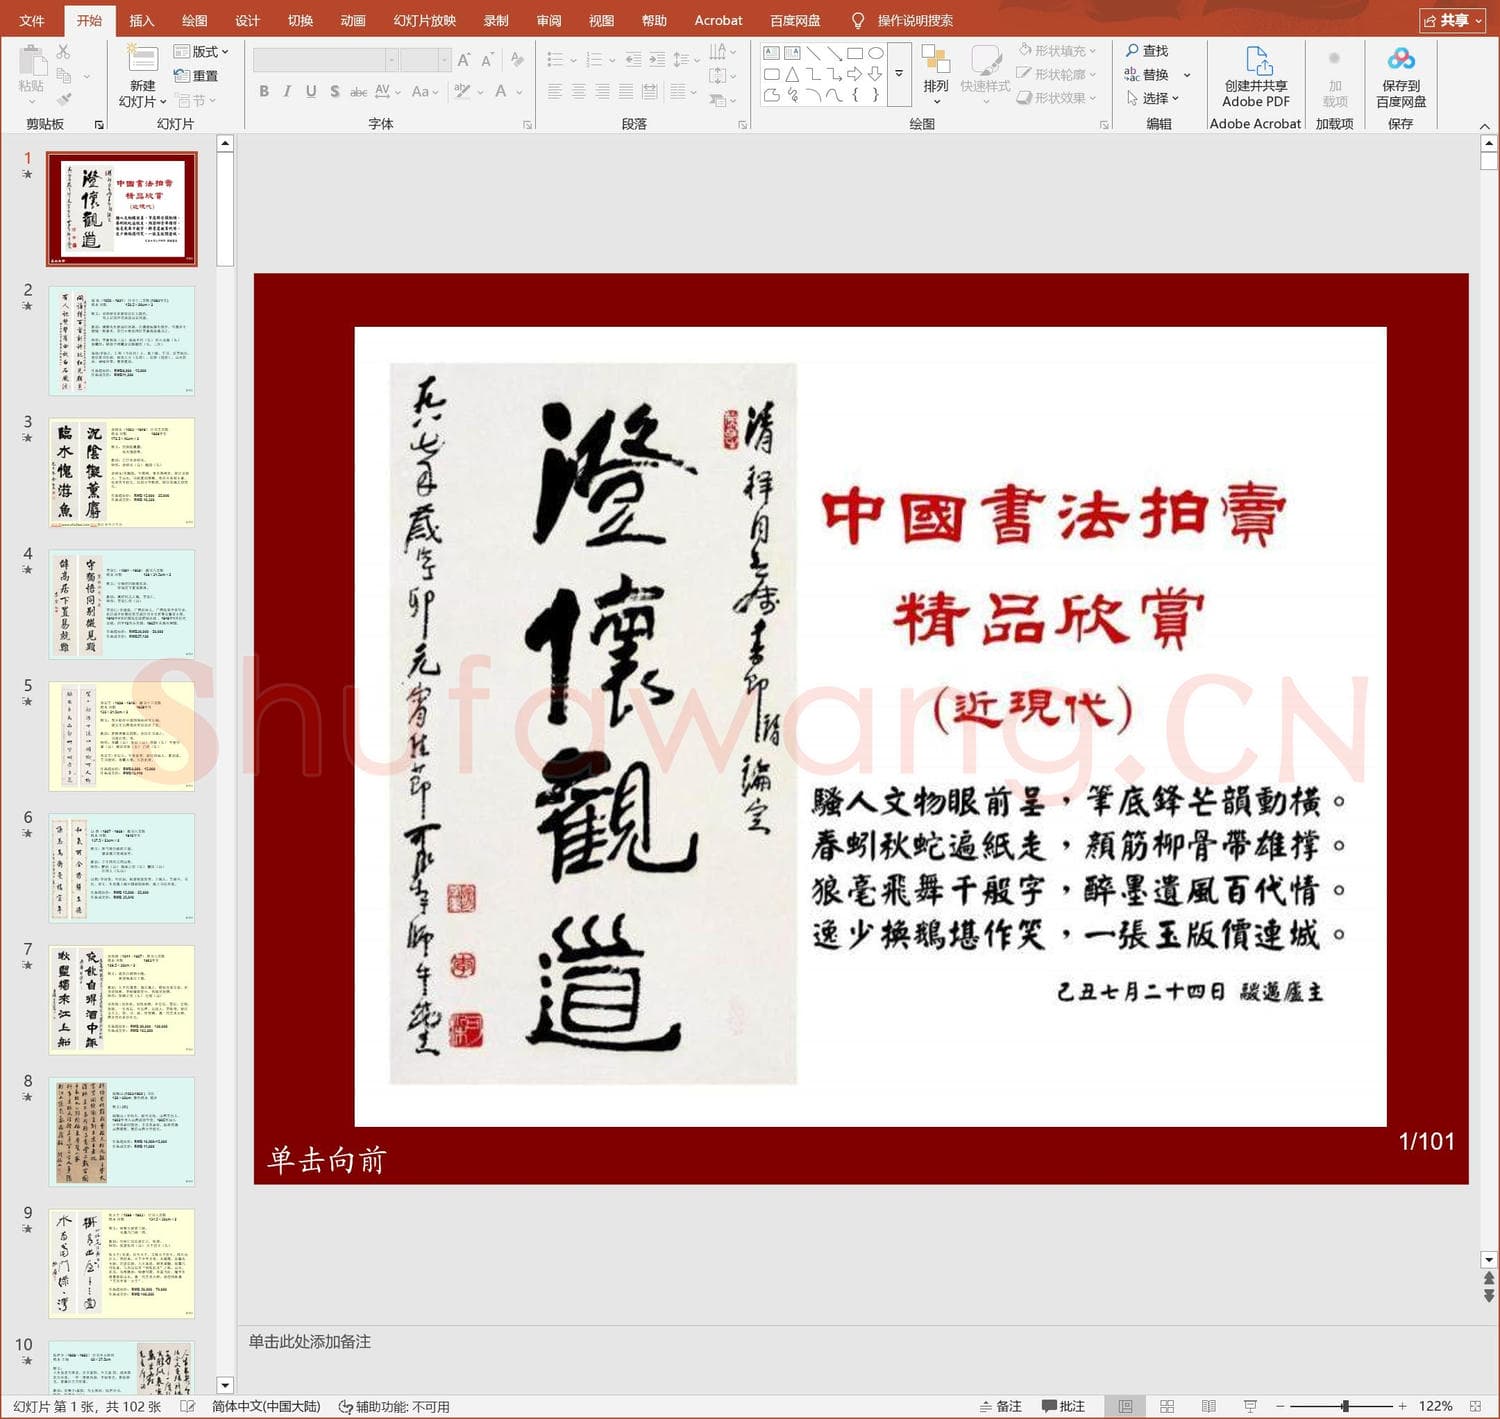
Task: Click the New Slide icon
Action: [x=142, y=59]
